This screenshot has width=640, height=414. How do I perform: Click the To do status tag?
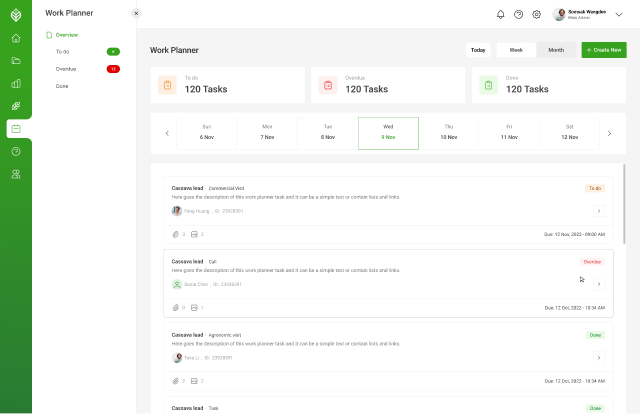(x=595, y=188)
